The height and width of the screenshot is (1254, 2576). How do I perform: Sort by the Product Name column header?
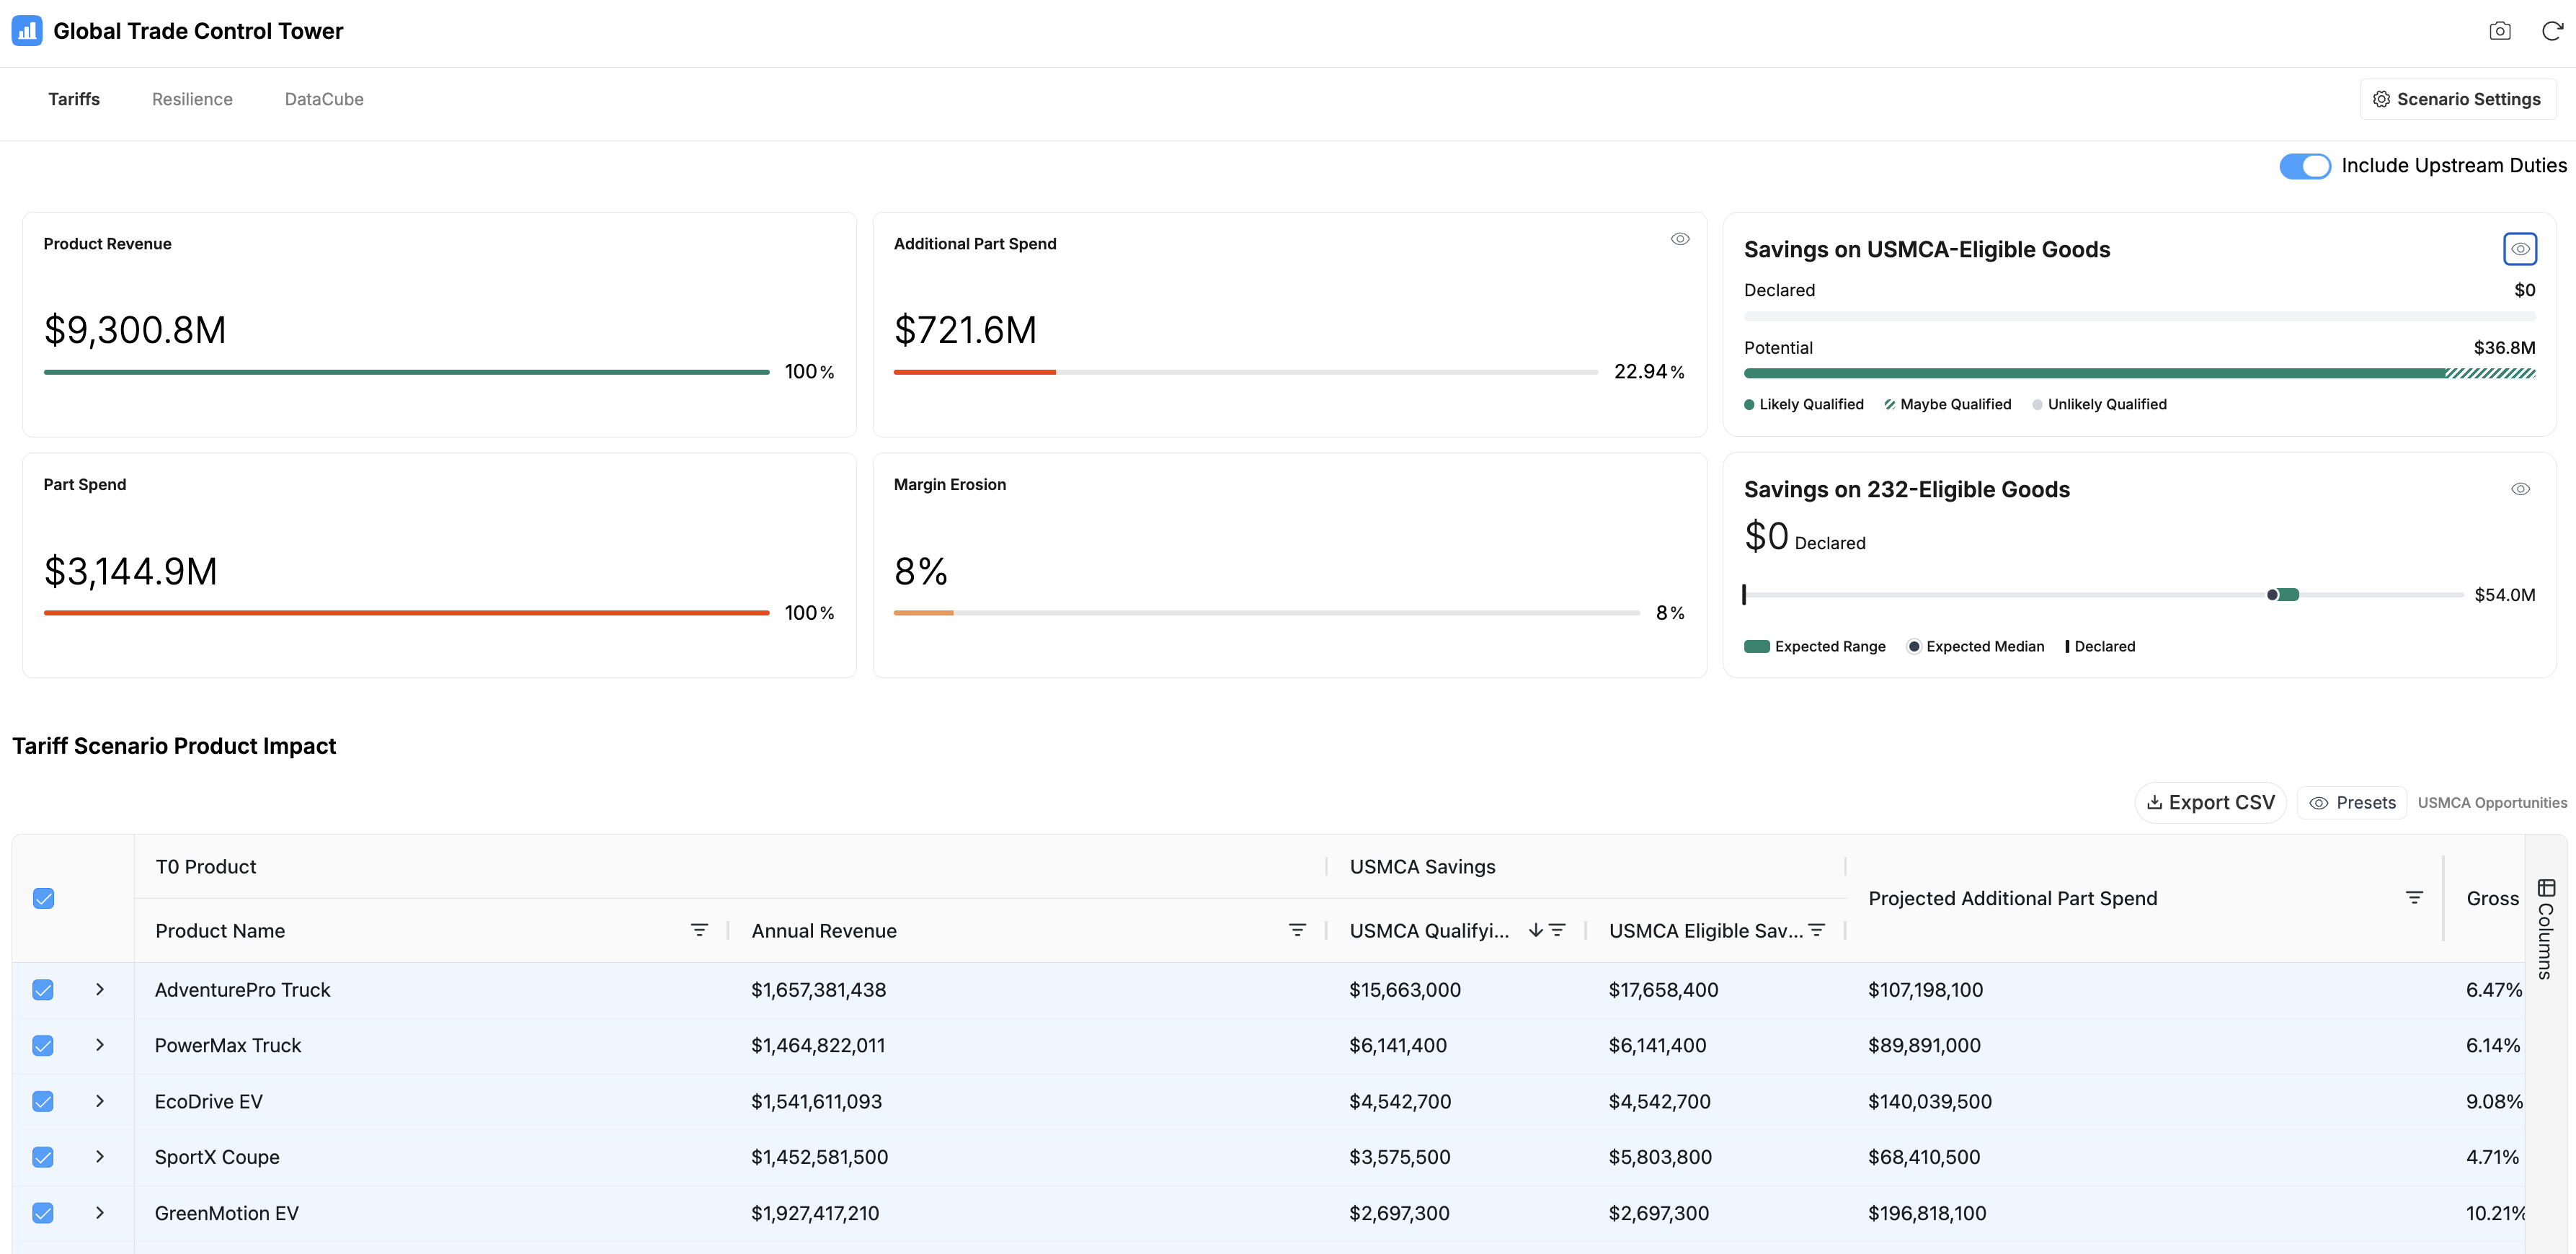click(x=220, y=931)
